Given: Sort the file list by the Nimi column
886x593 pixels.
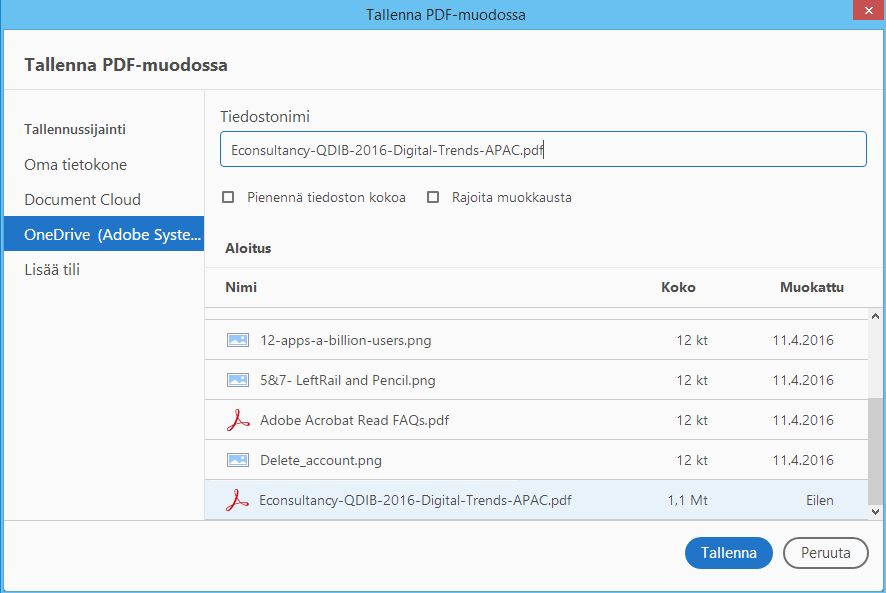Looking at the screenshot, I should [241, 287].
